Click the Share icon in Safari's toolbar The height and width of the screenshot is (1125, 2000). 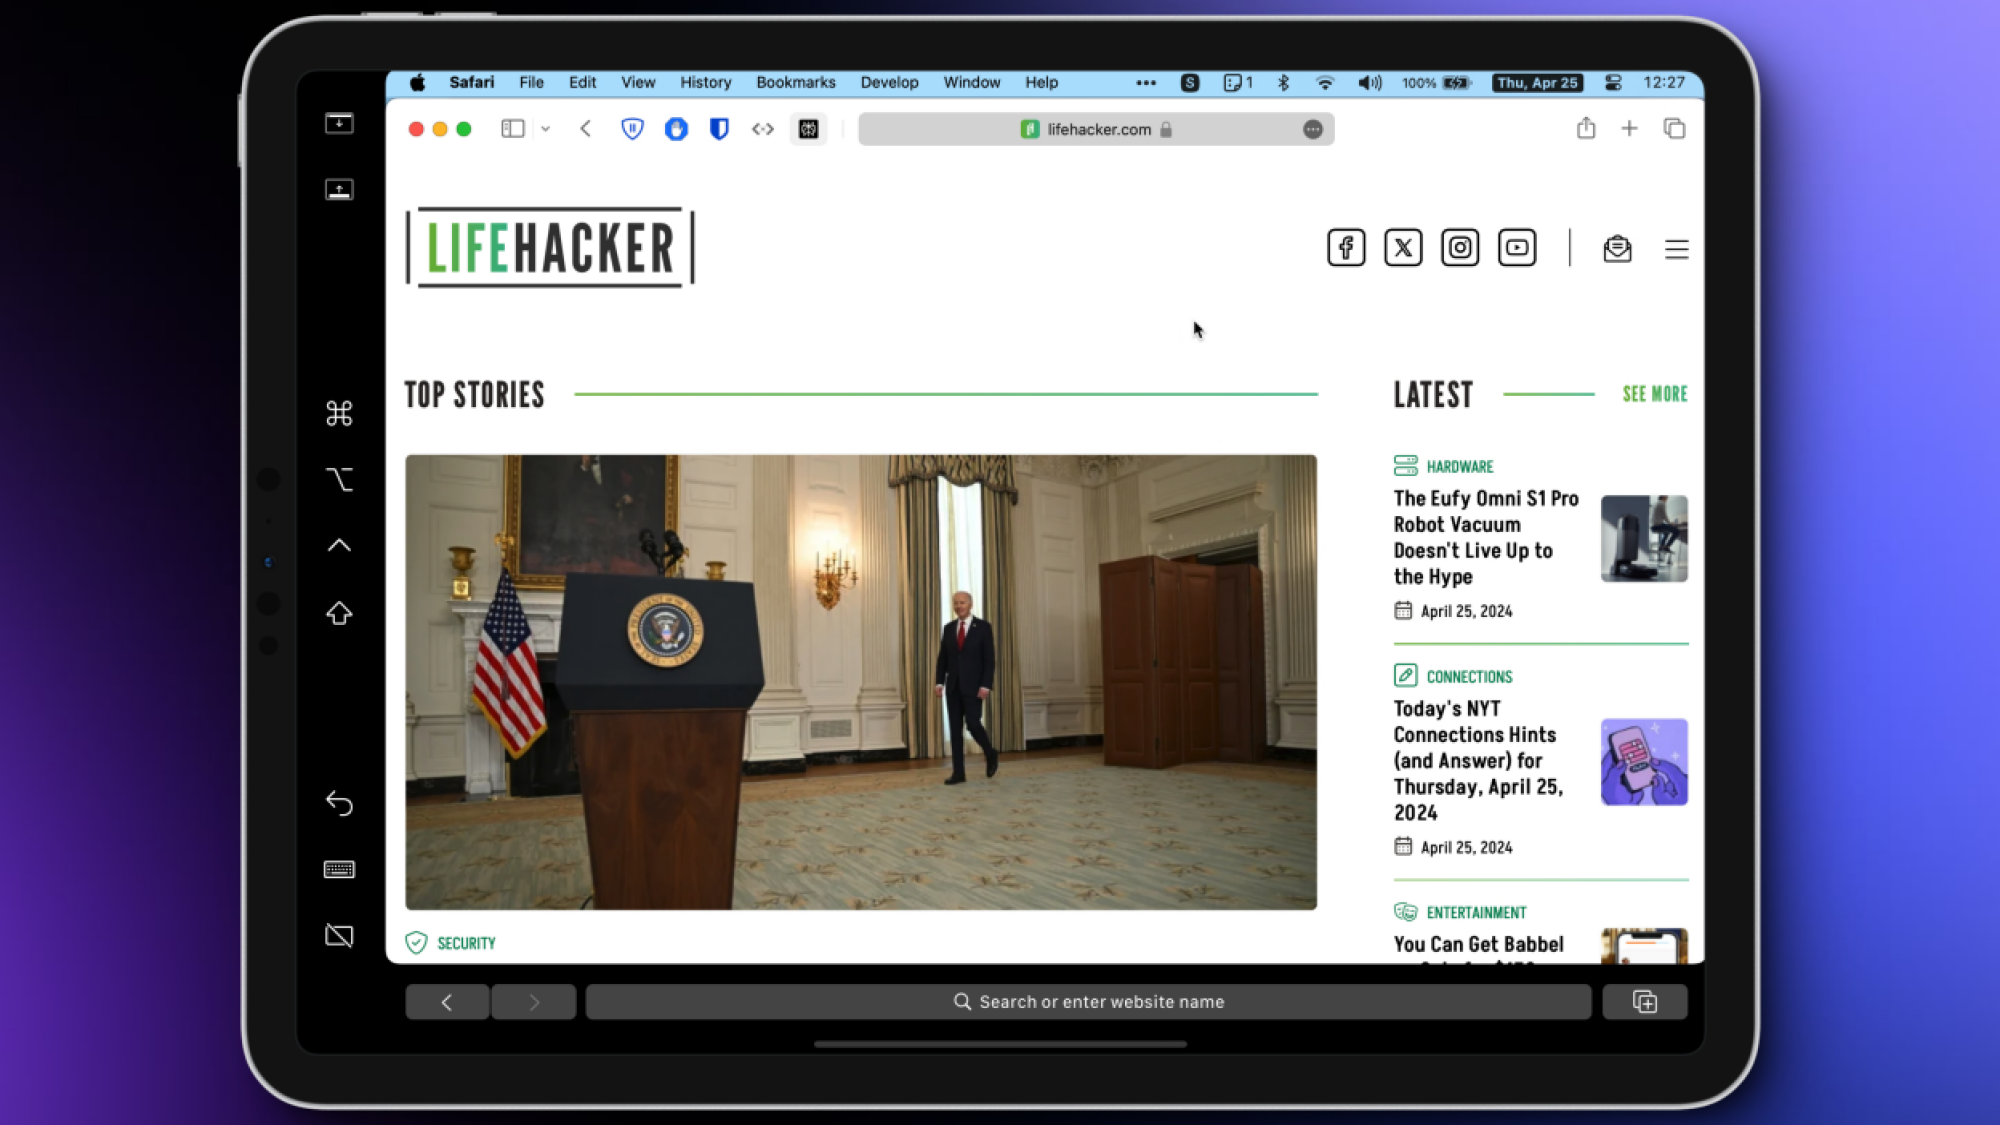pos(1585,128)
